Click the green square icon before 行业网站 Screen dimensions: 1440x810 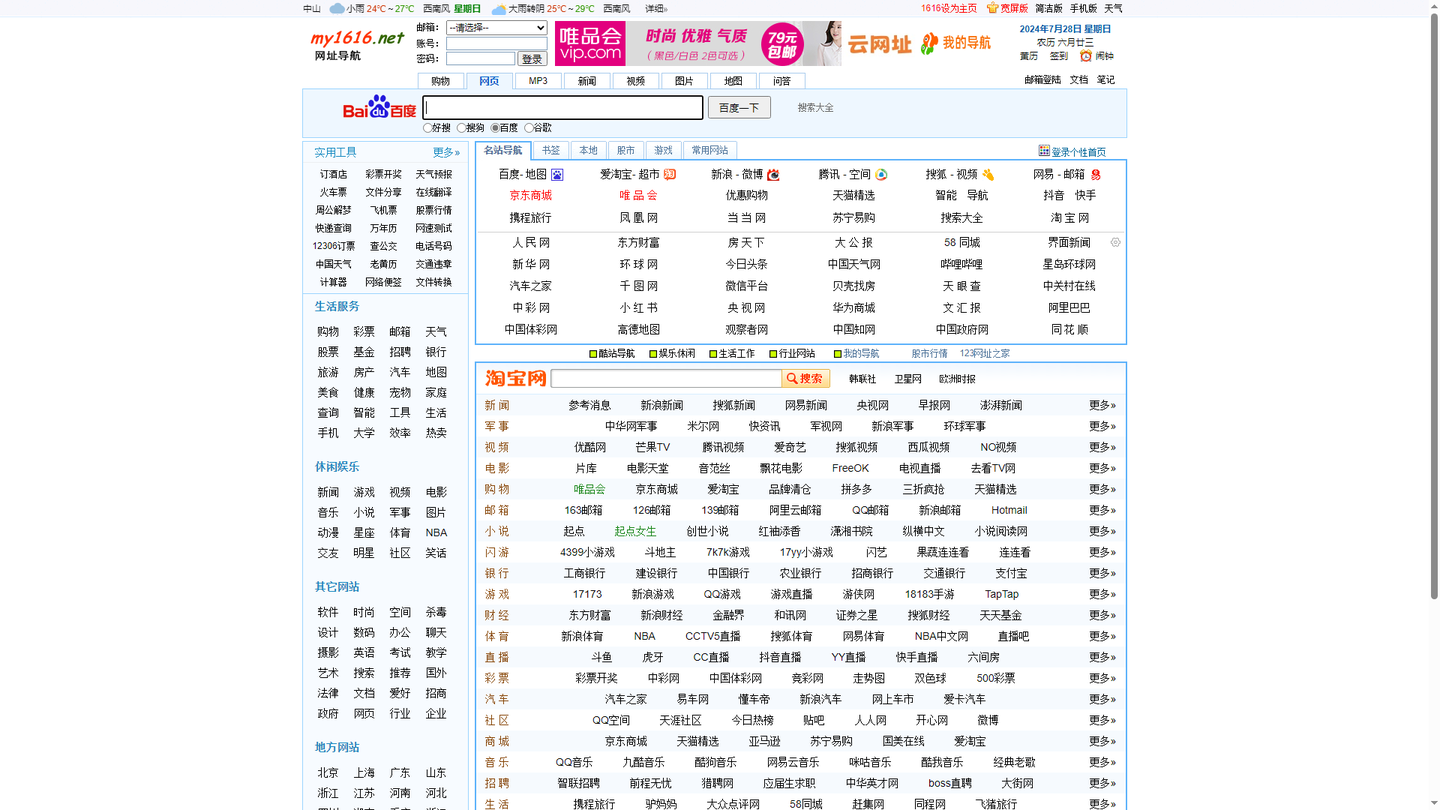[x=773, y=354]
